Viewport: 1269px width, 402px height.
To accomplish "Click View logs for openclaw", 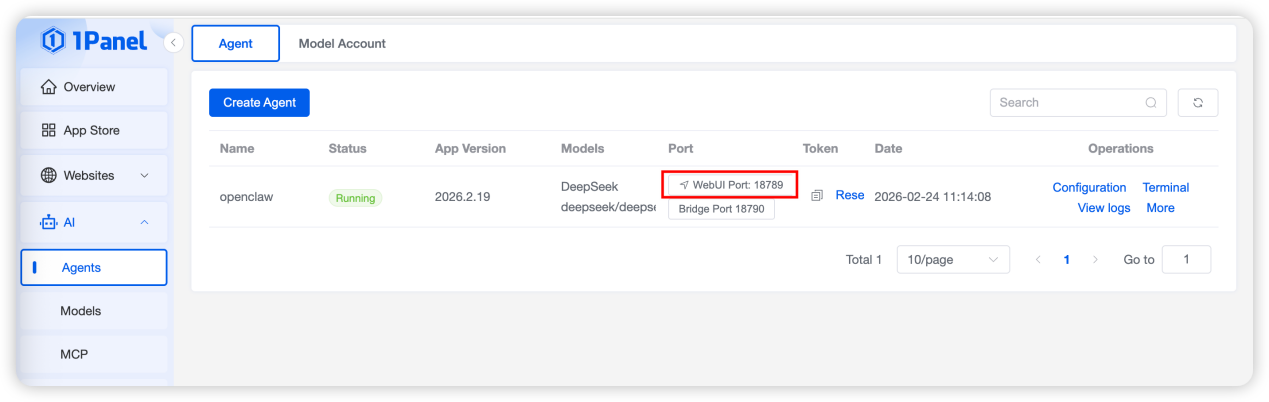I will pyautogui.click(x=1104, y=208).
